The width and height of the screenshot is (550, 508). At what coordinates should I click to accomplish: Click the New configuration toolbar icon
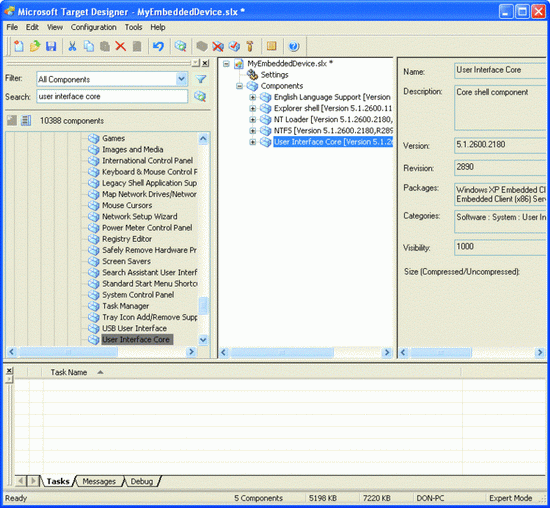click(x=19, y=46)
